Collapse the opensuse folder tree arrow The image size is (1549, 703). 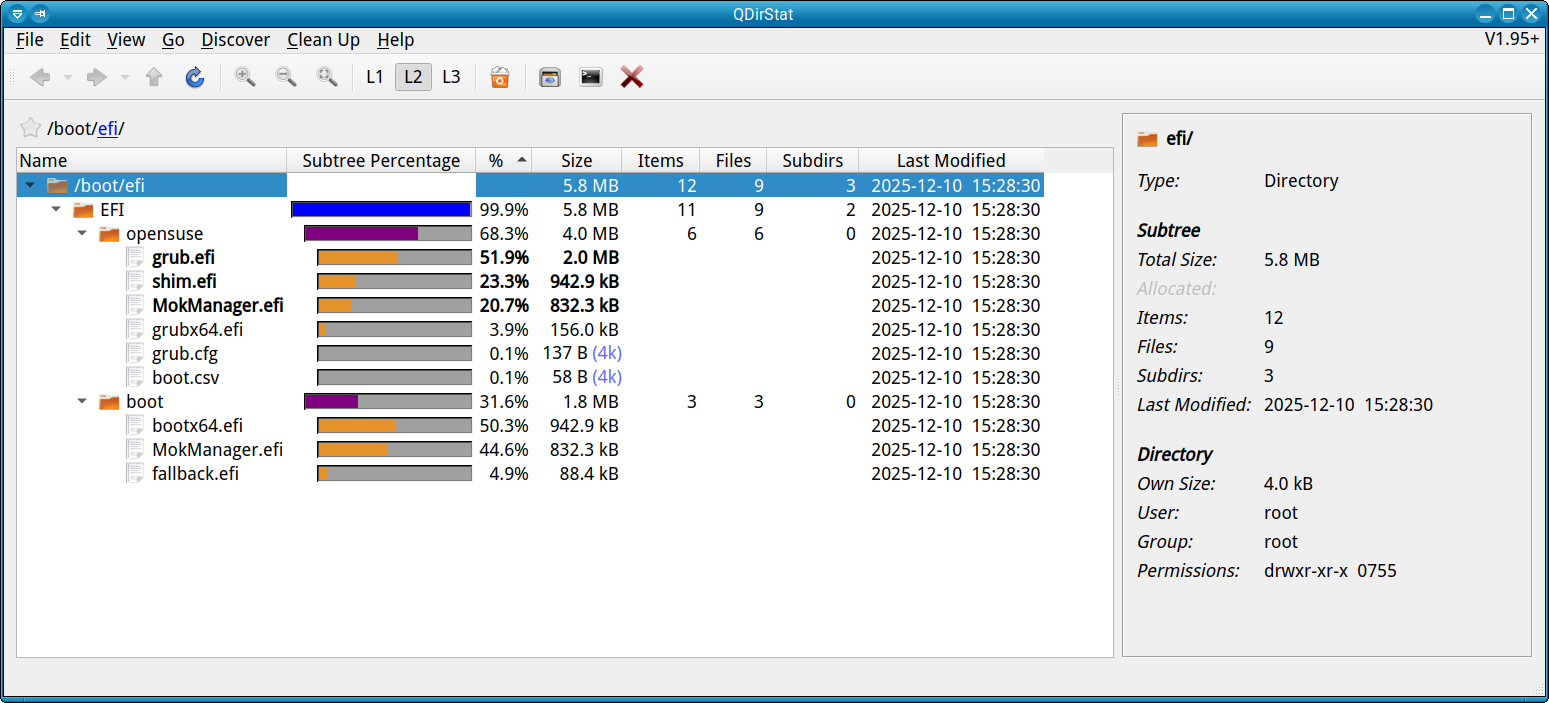[x=83, y=234]
